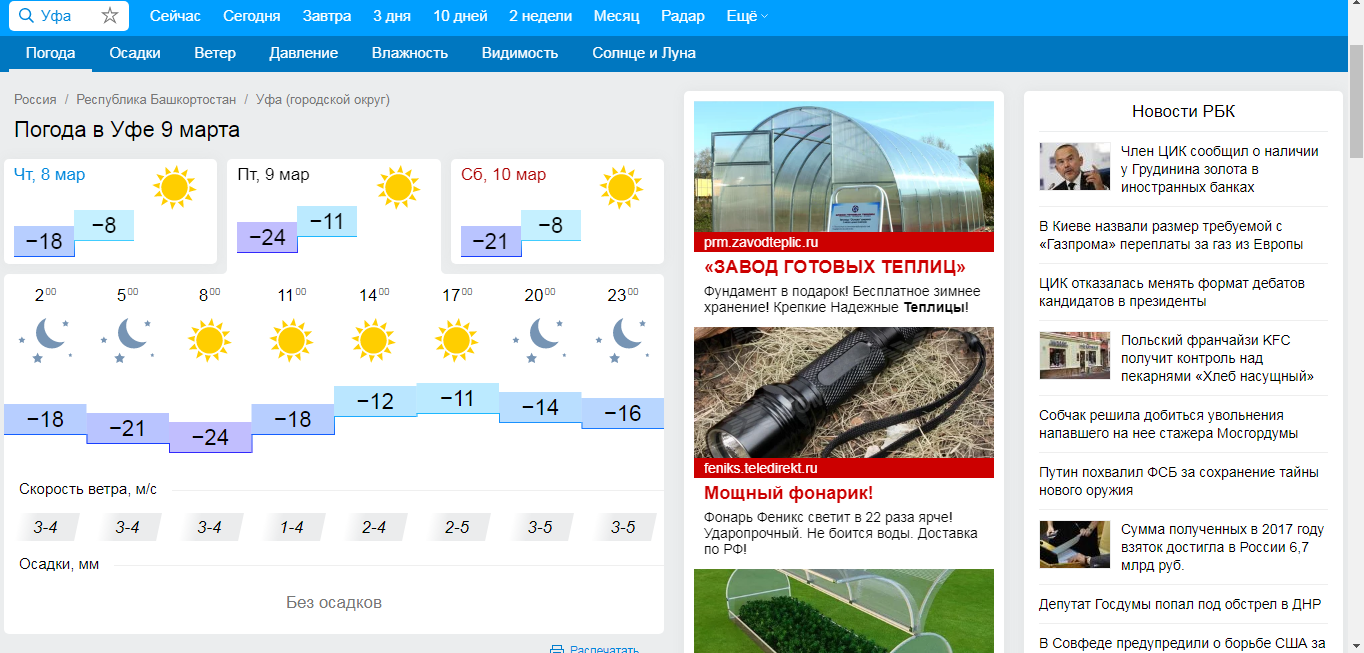Open the Чт, 8 мар day link
The height and width of the screenshot is (653, 1364).
tap(50, 175)
